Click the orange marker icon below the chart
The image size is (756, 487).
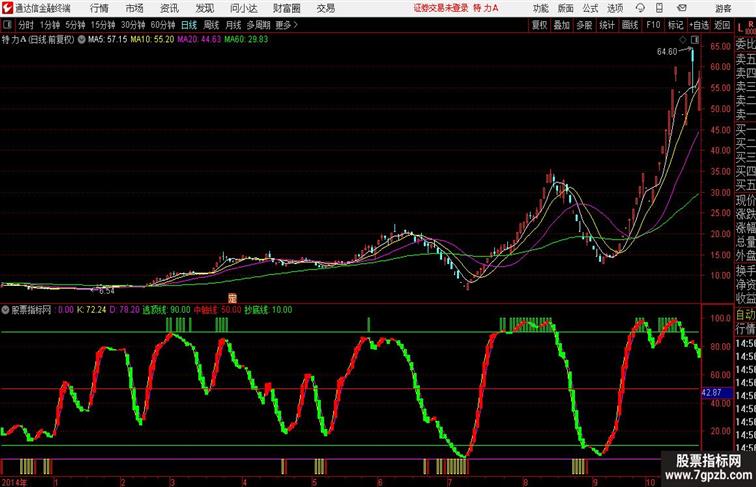click(232, 298)
